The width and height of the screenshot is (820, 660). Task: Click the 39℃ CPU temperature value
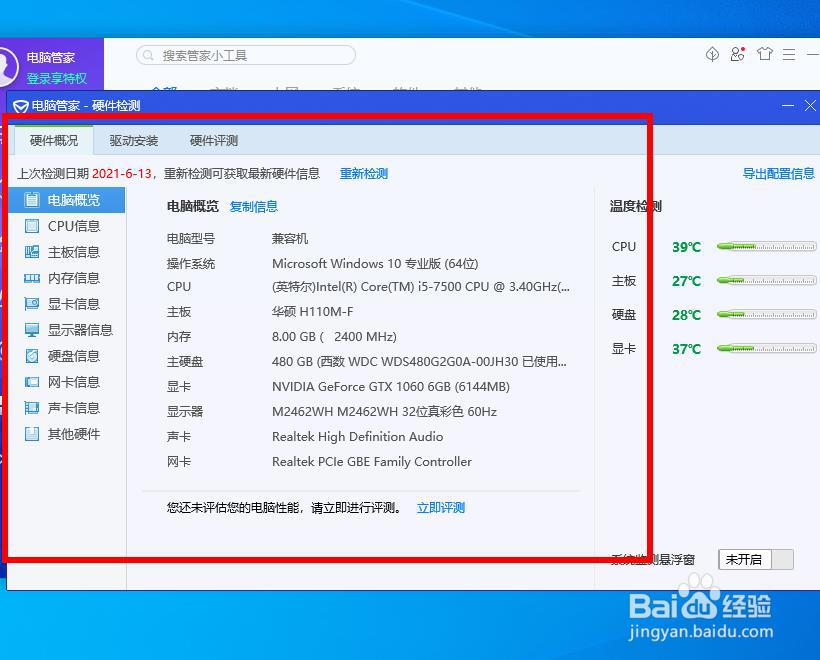coord(687,247)
